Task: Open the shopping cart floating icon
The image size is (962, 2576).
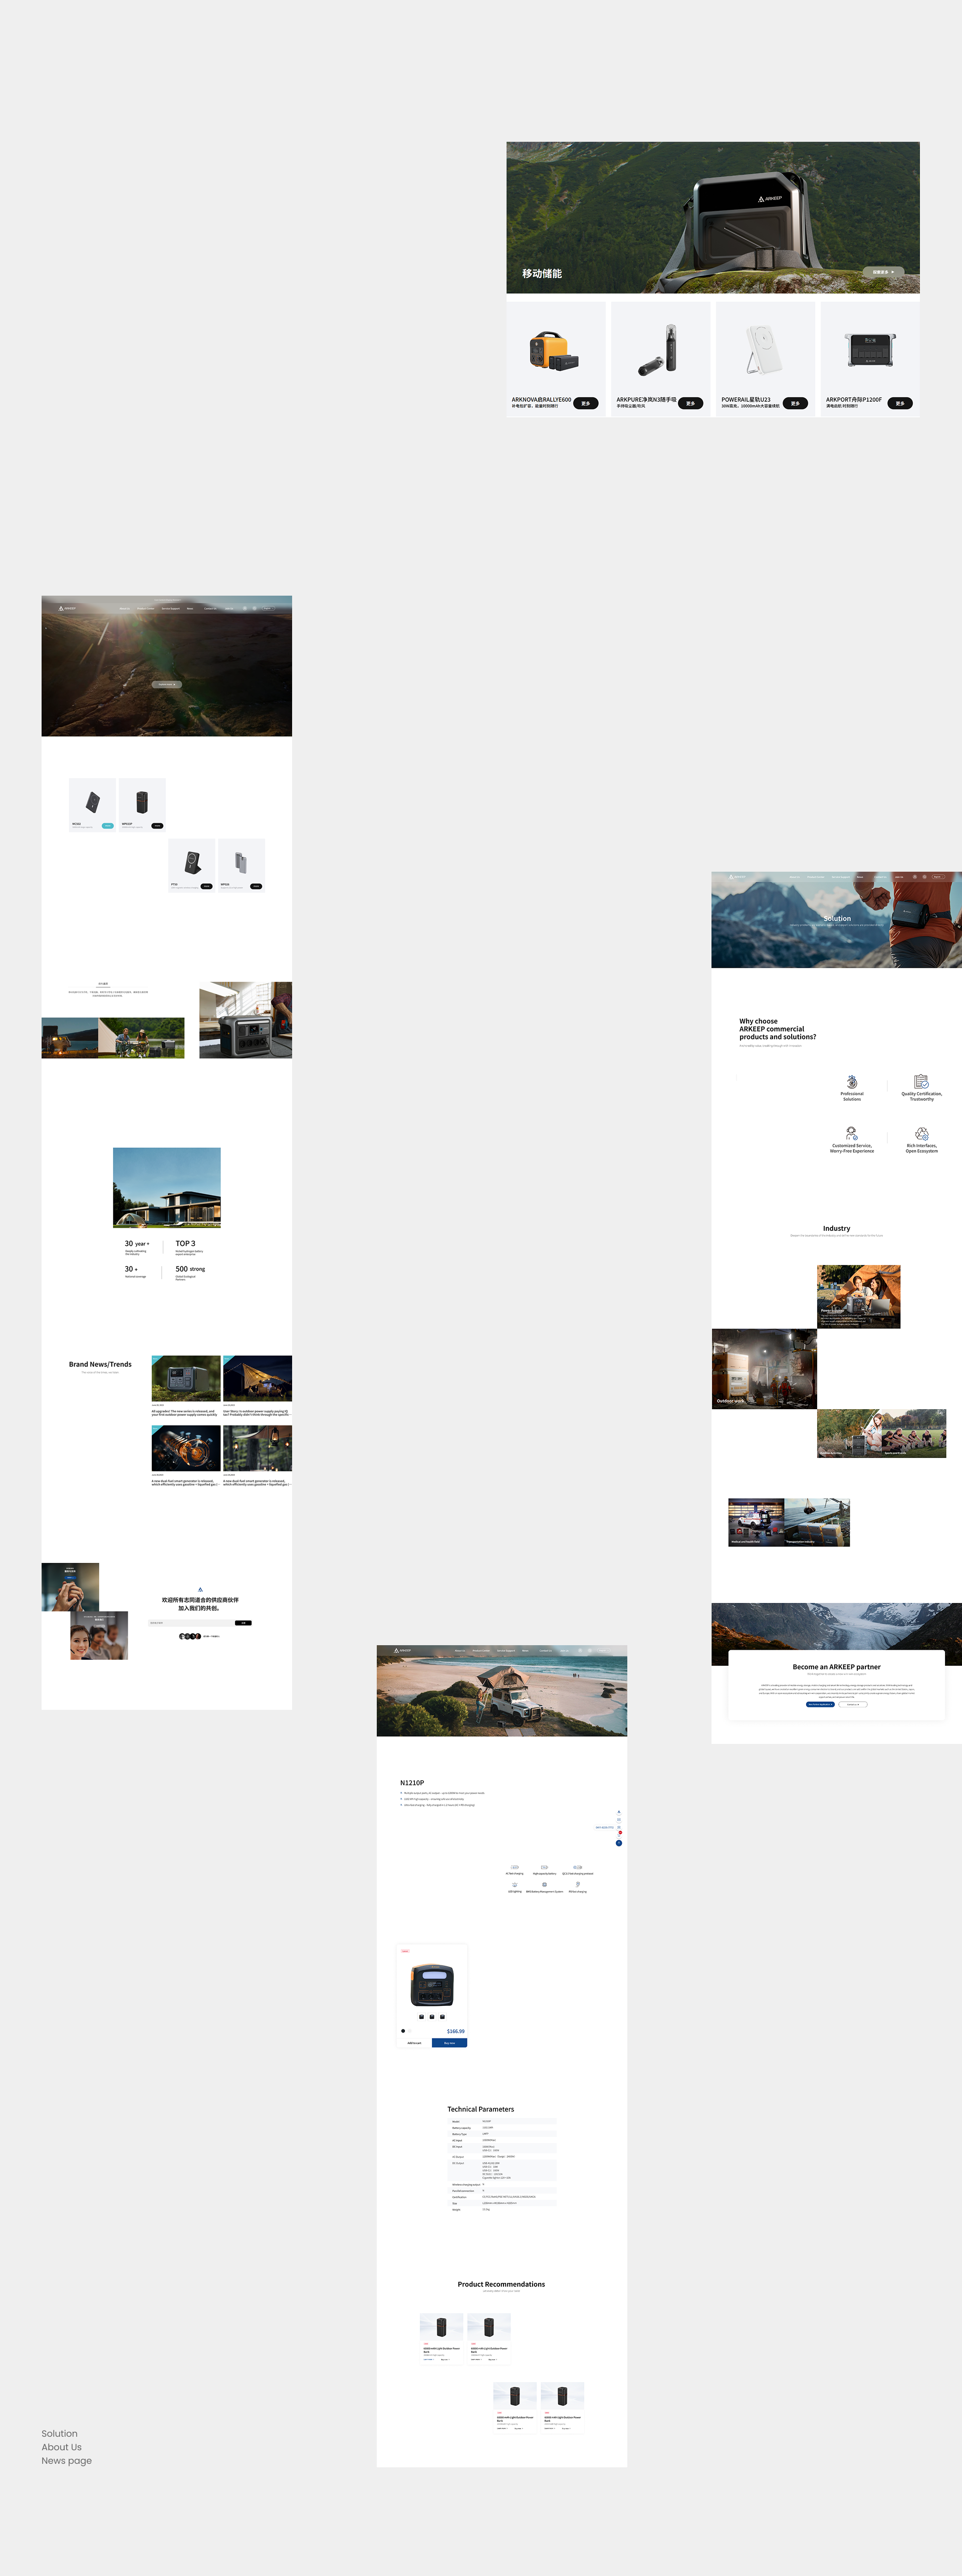Action: click(619, 1835)
